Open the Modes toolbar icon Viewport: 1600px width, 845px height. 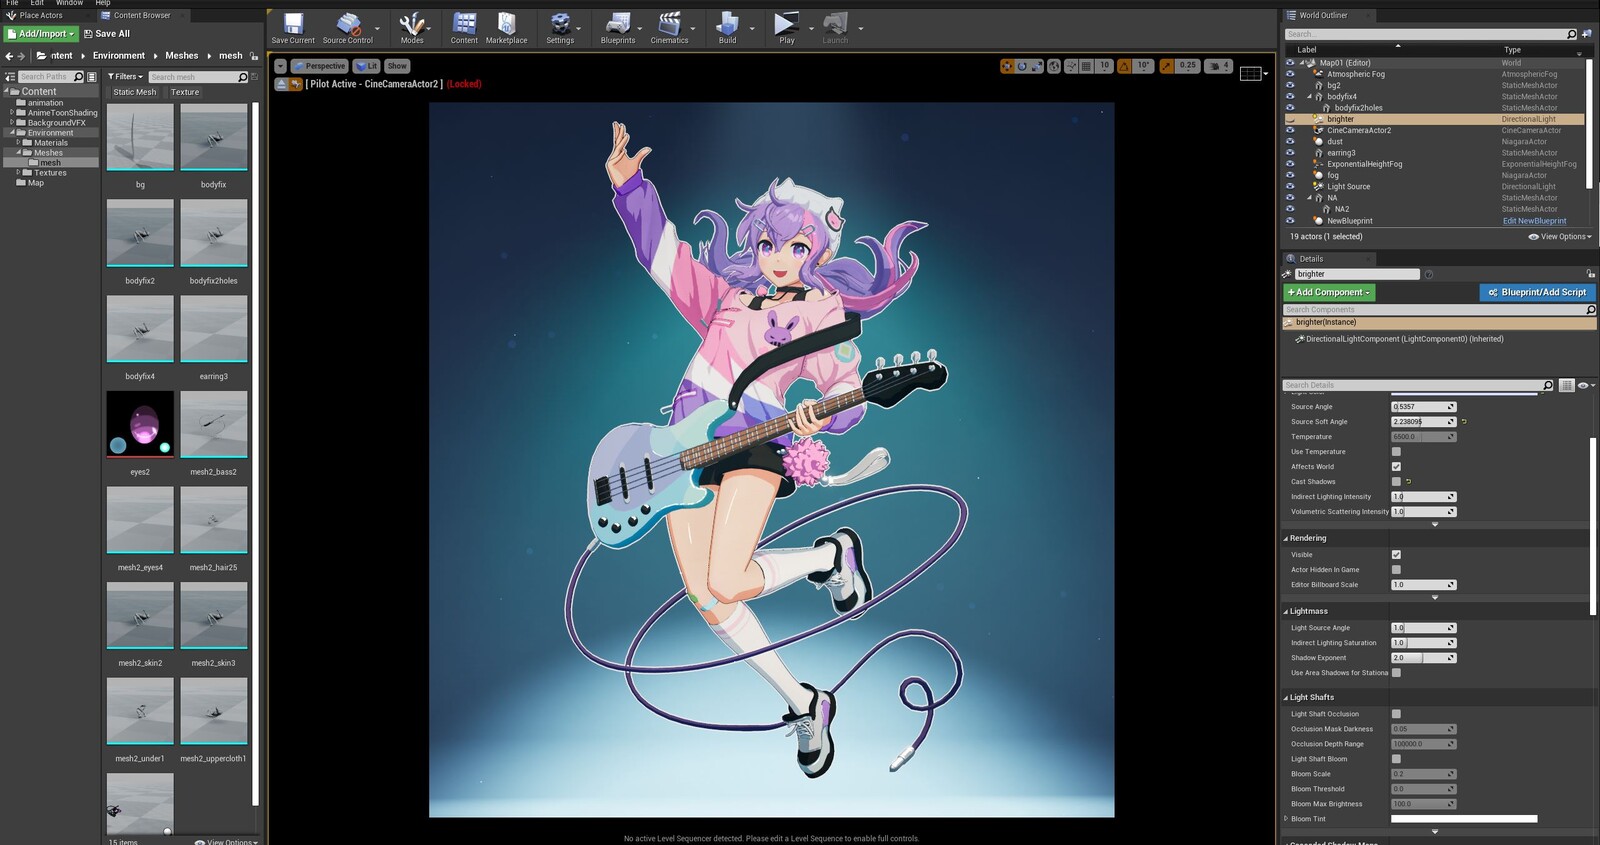point(412,28)
